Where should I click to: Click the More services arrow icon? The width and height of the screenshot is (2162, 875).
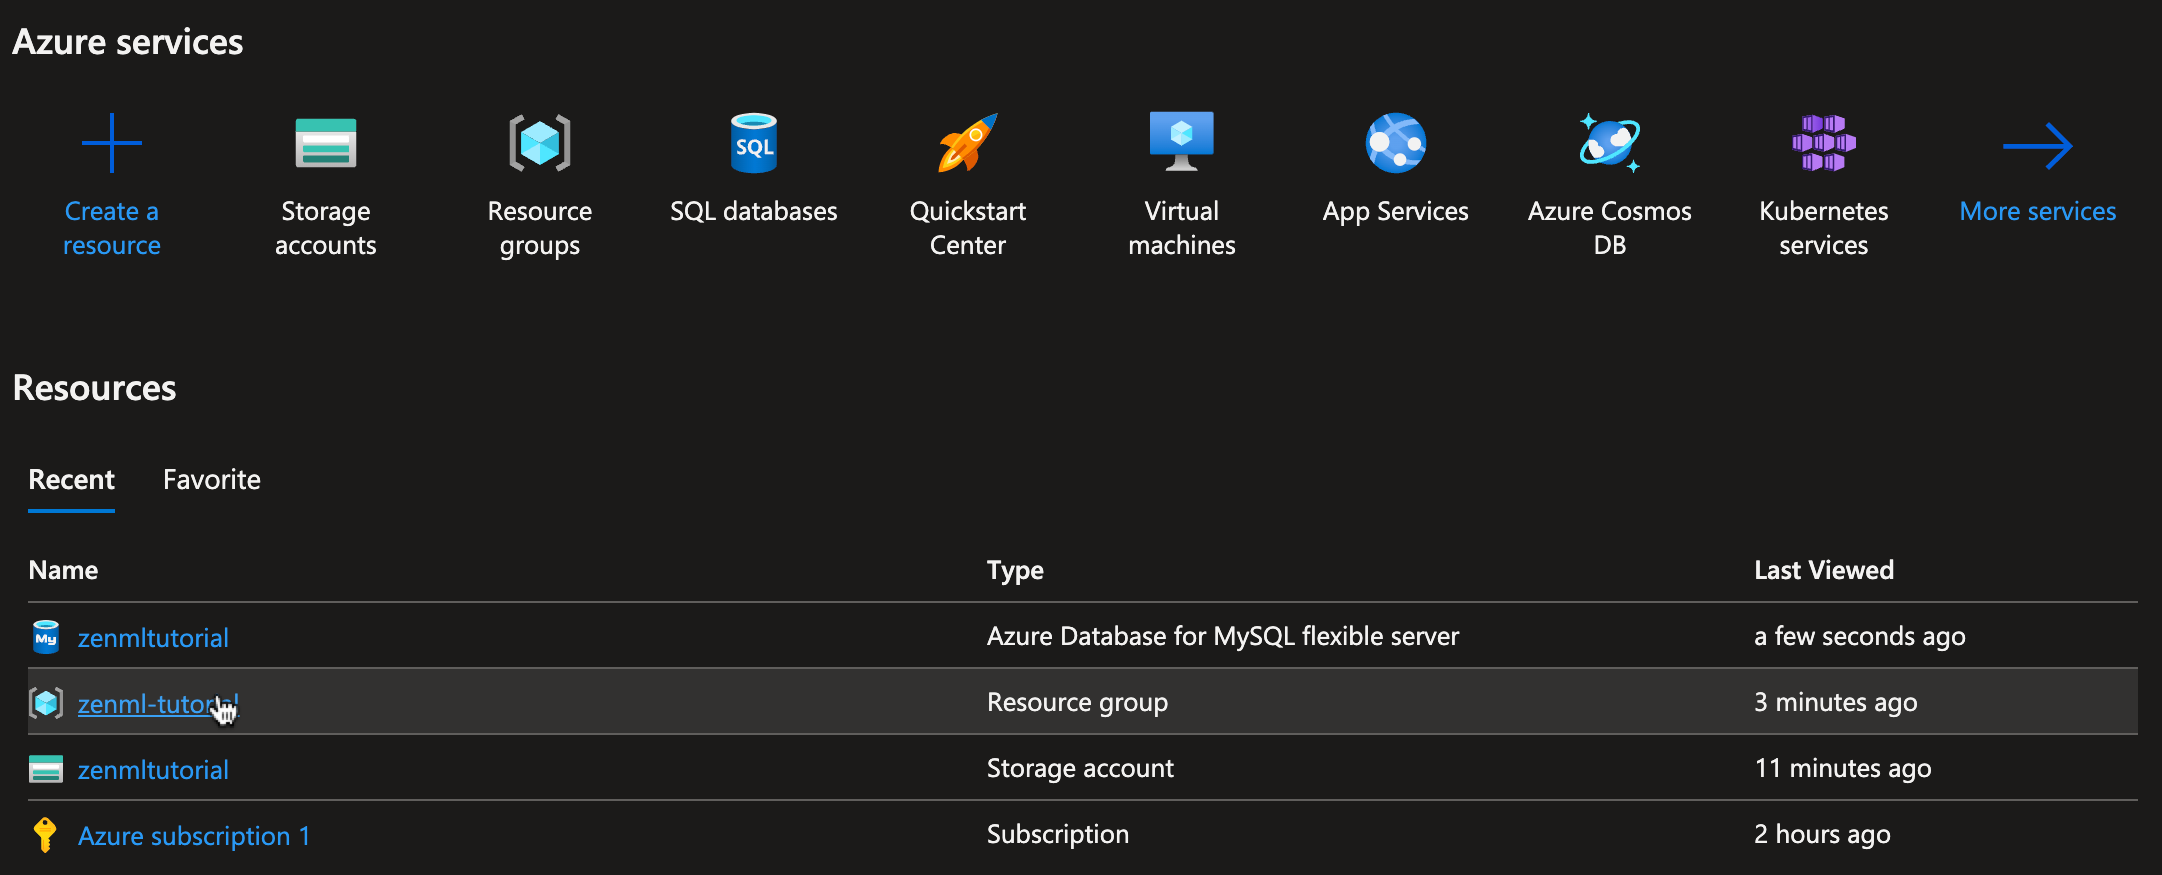coord(2038,146)
